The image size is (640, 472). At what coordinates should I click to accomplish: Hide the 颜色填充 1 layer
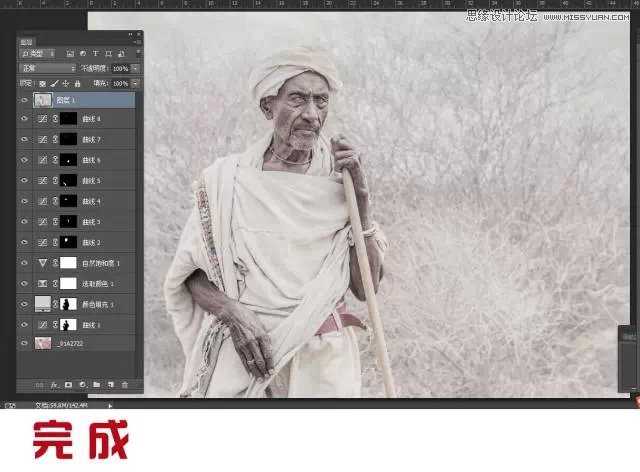click(24, 304)
